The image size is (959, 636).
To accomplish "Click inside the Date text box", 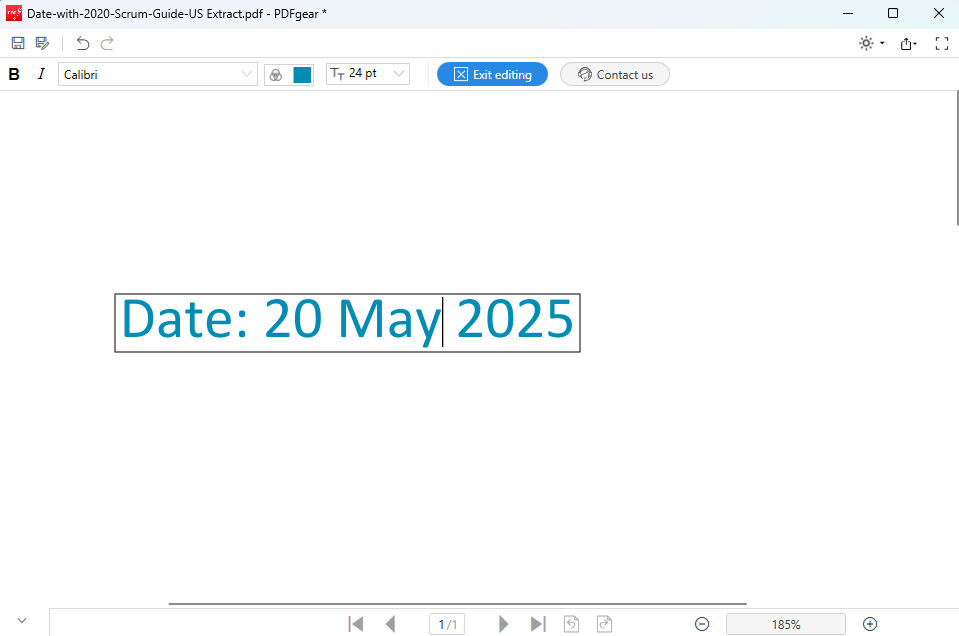I will [347, 323].
